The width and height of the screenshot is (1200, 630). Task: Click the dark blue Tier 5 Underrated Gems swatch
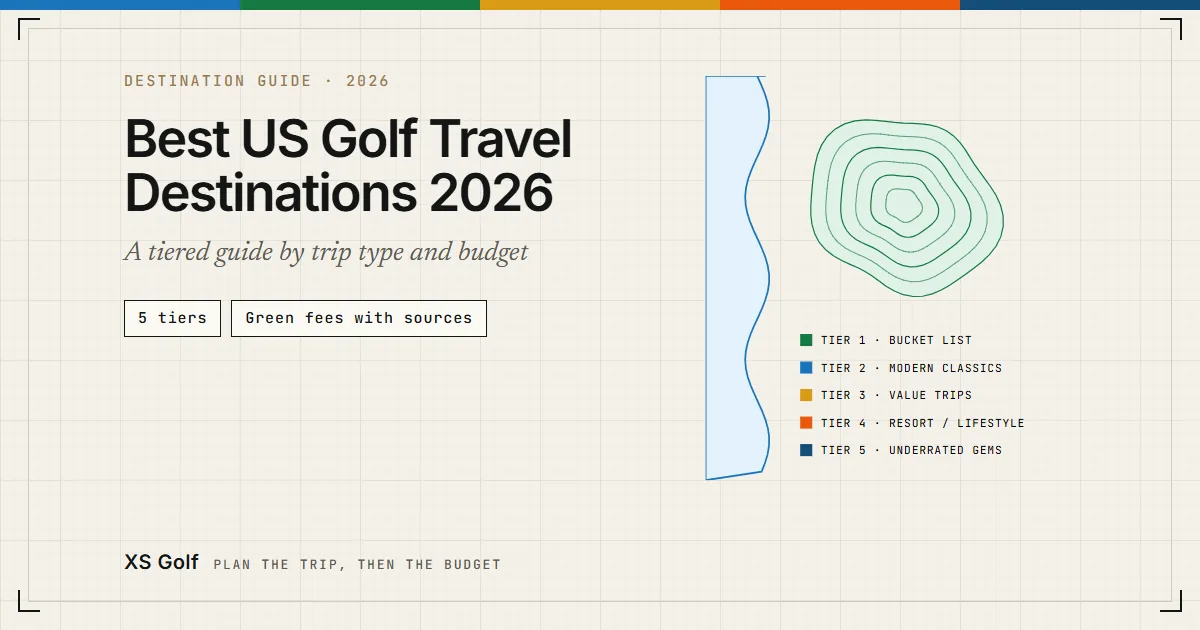click(x=806, y=450)
